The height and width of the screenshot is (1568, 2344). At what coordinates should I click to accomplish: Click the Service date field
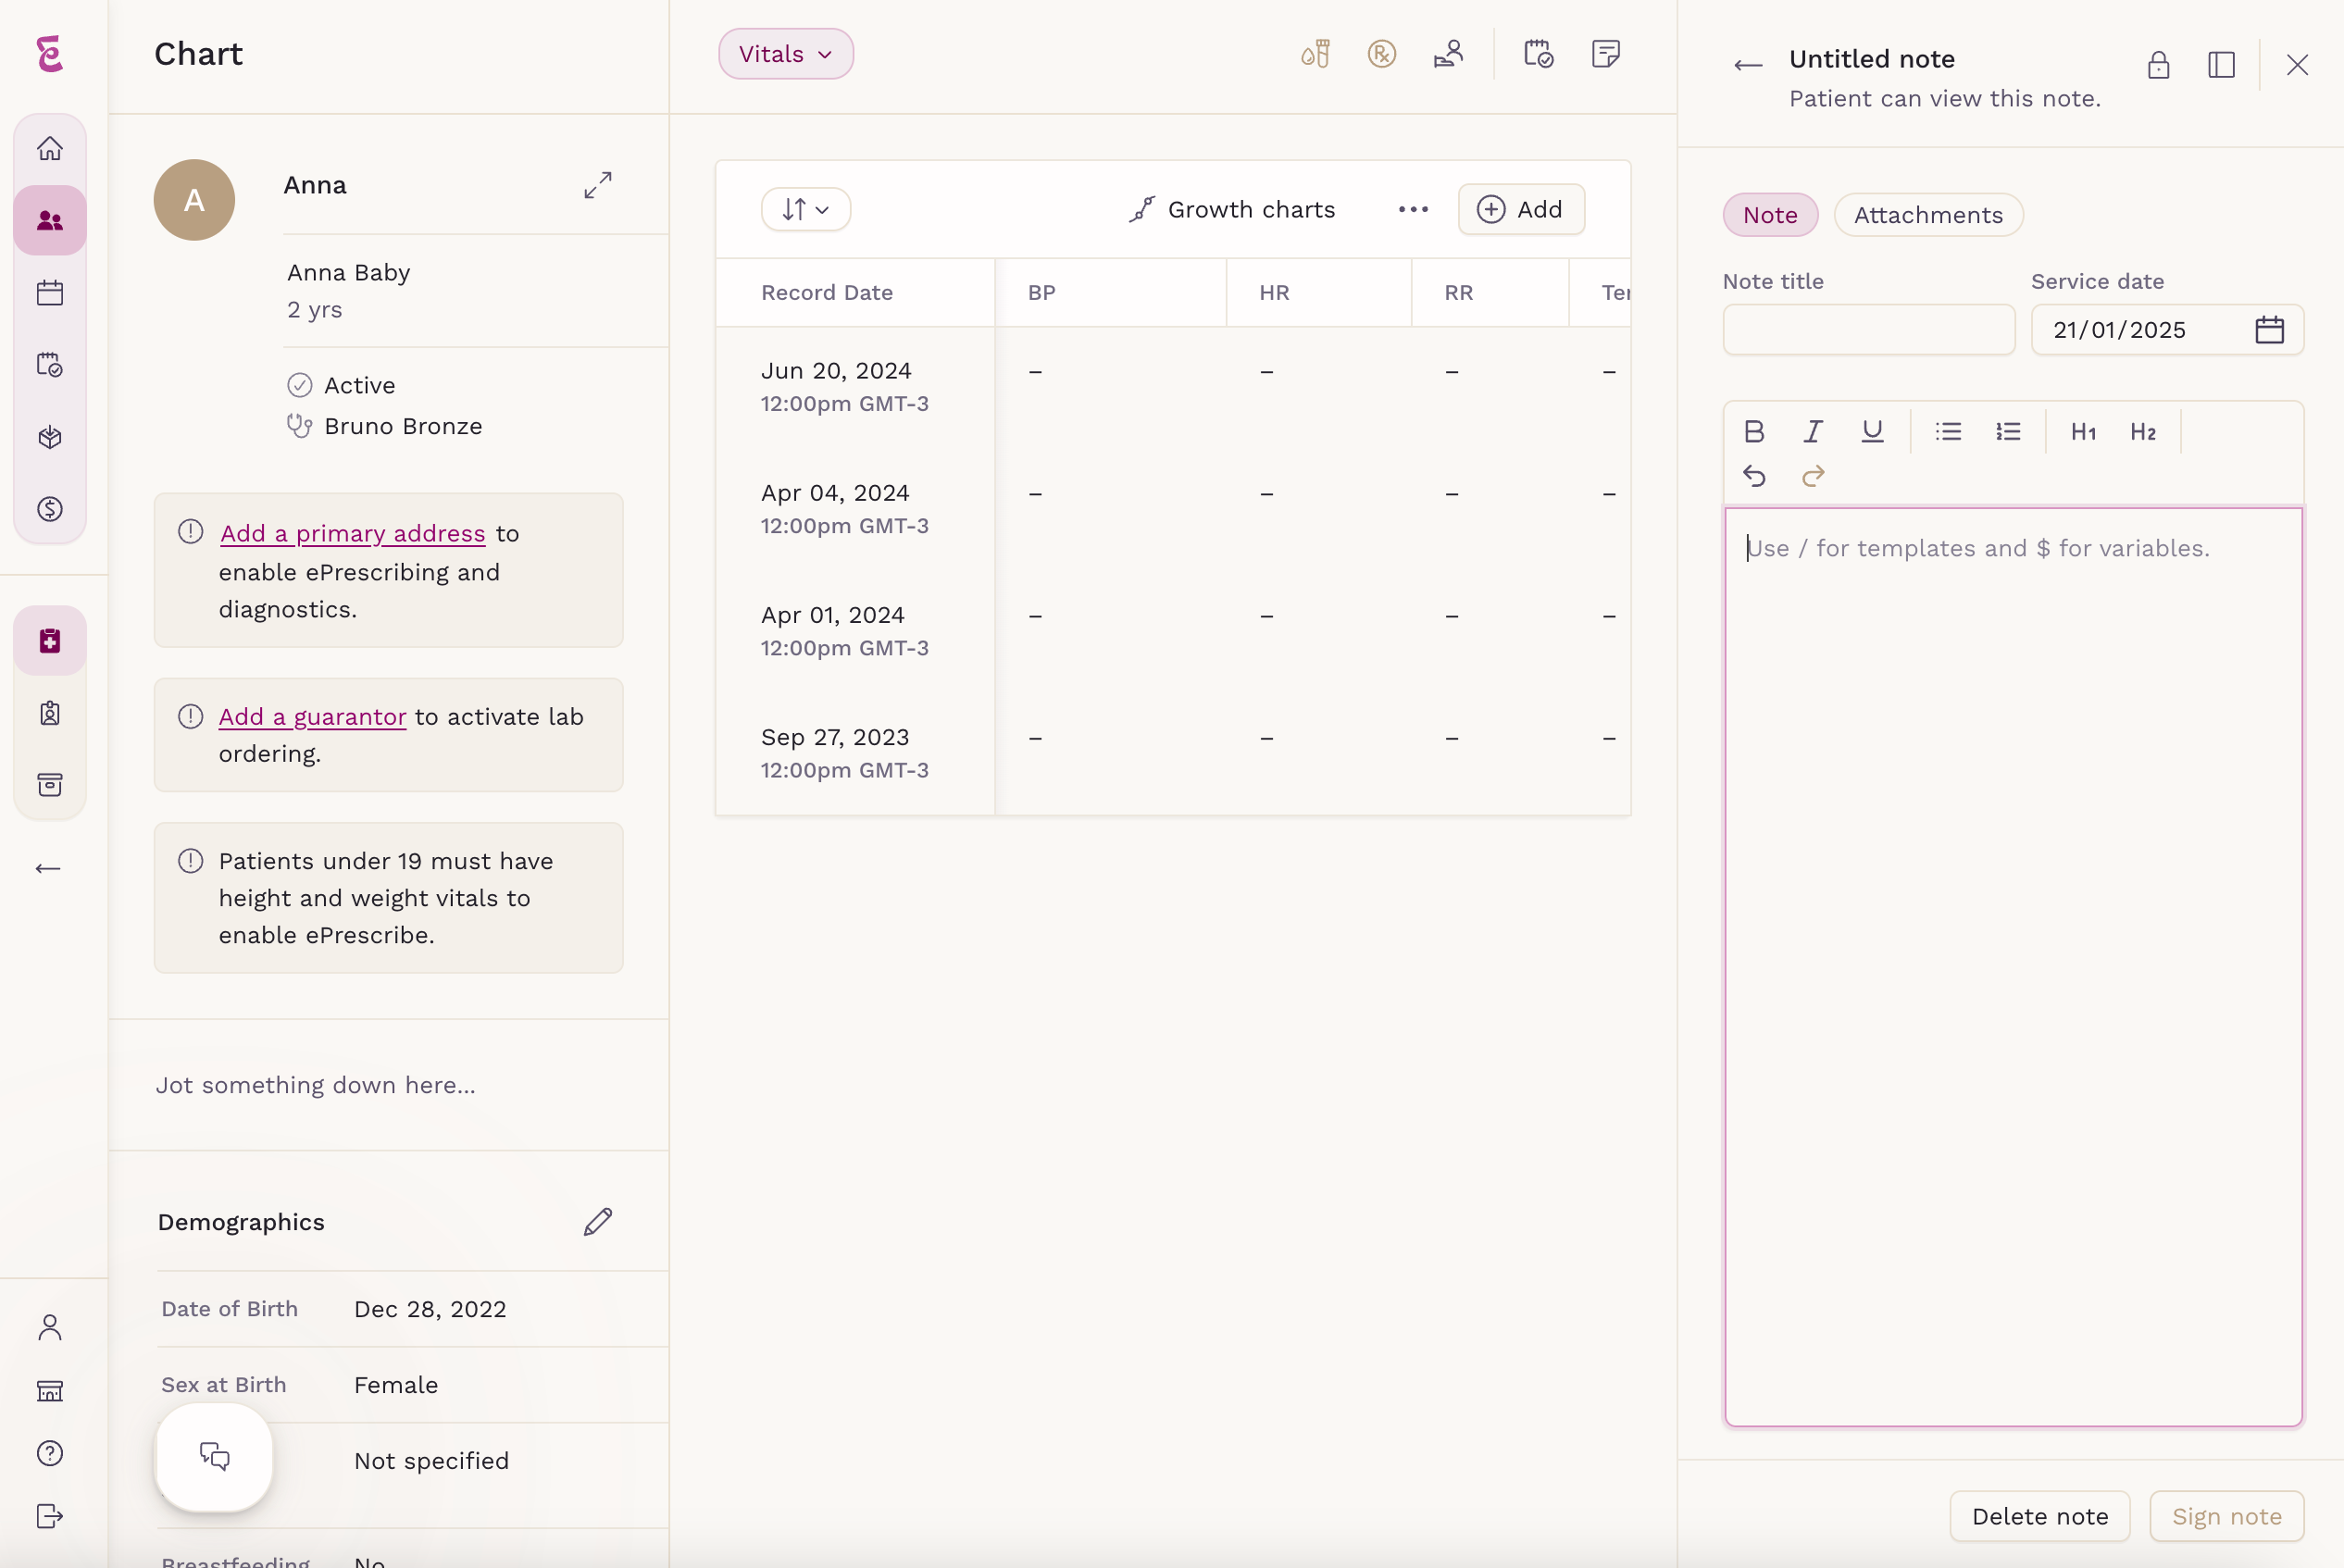pos(2167,330)
